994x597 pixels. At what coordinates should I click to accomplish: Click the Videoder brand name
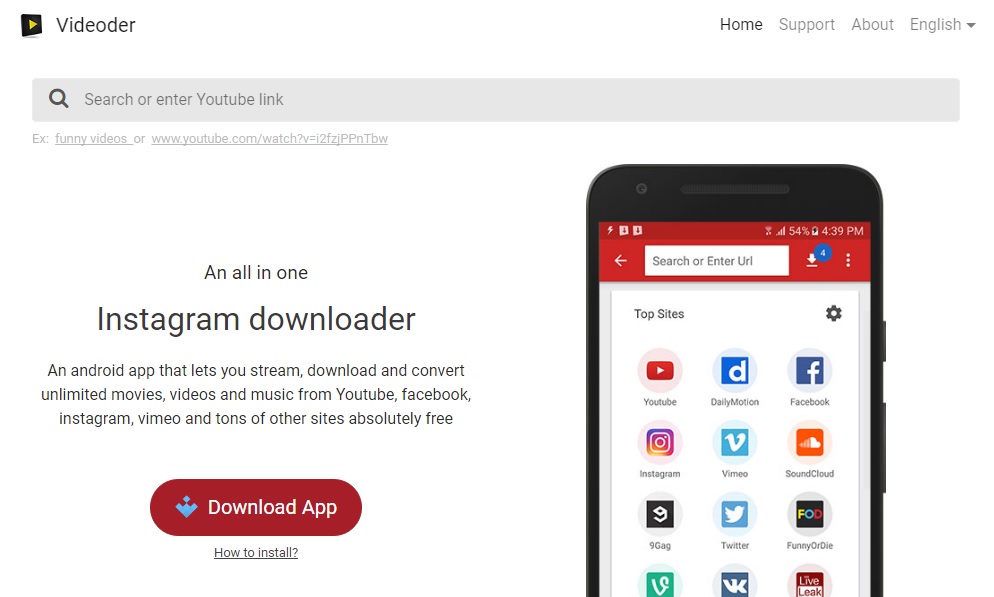point(96,25)
